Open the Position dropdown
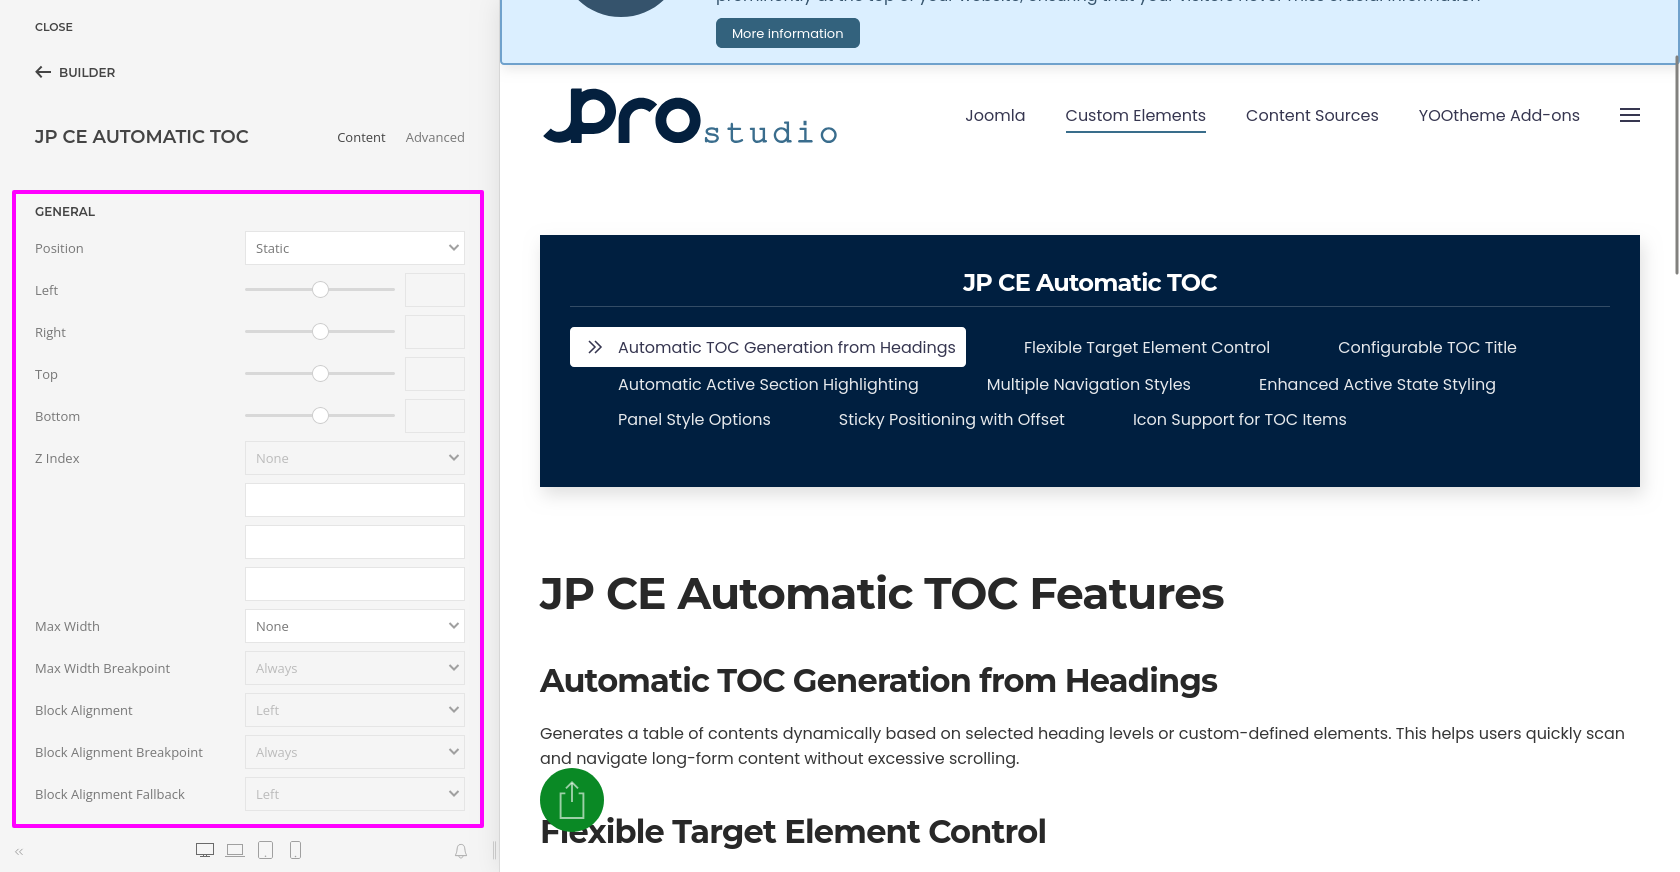 pyautogui.click(x=355, y=248)
